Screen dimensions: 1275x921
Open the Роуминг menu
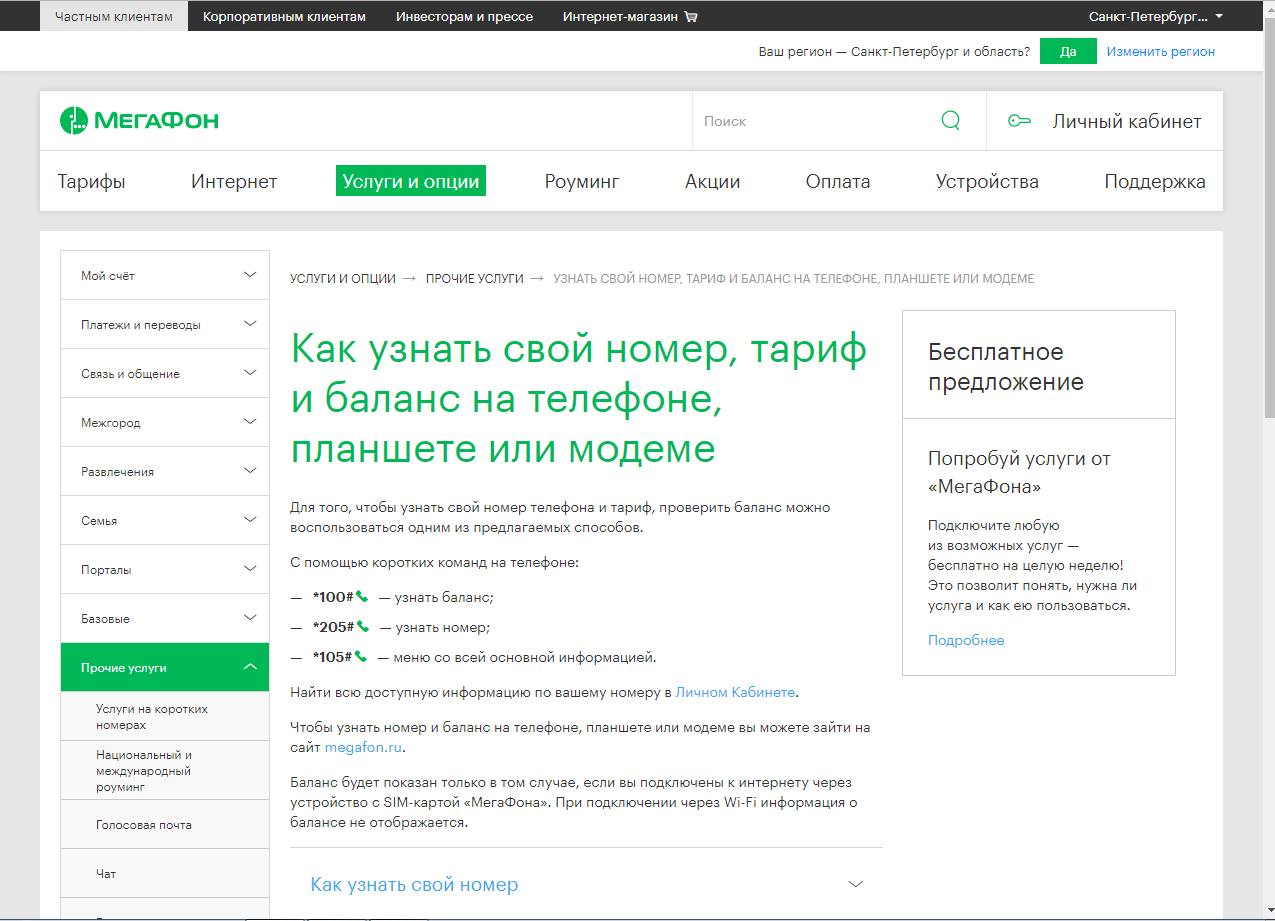pos(582,181)
